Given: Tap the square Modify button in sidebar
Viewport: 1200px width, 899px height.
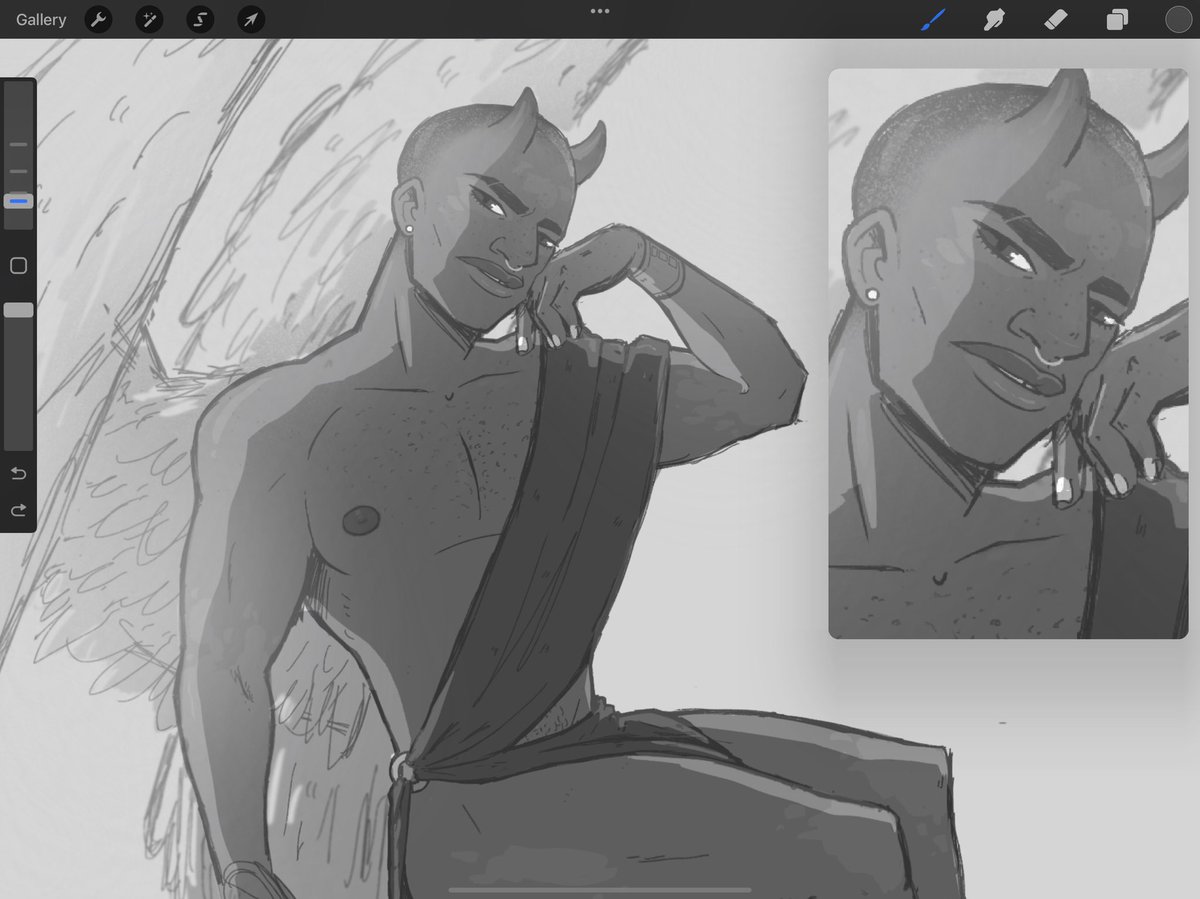Looking at the screenshot, I should coord(18,266).
